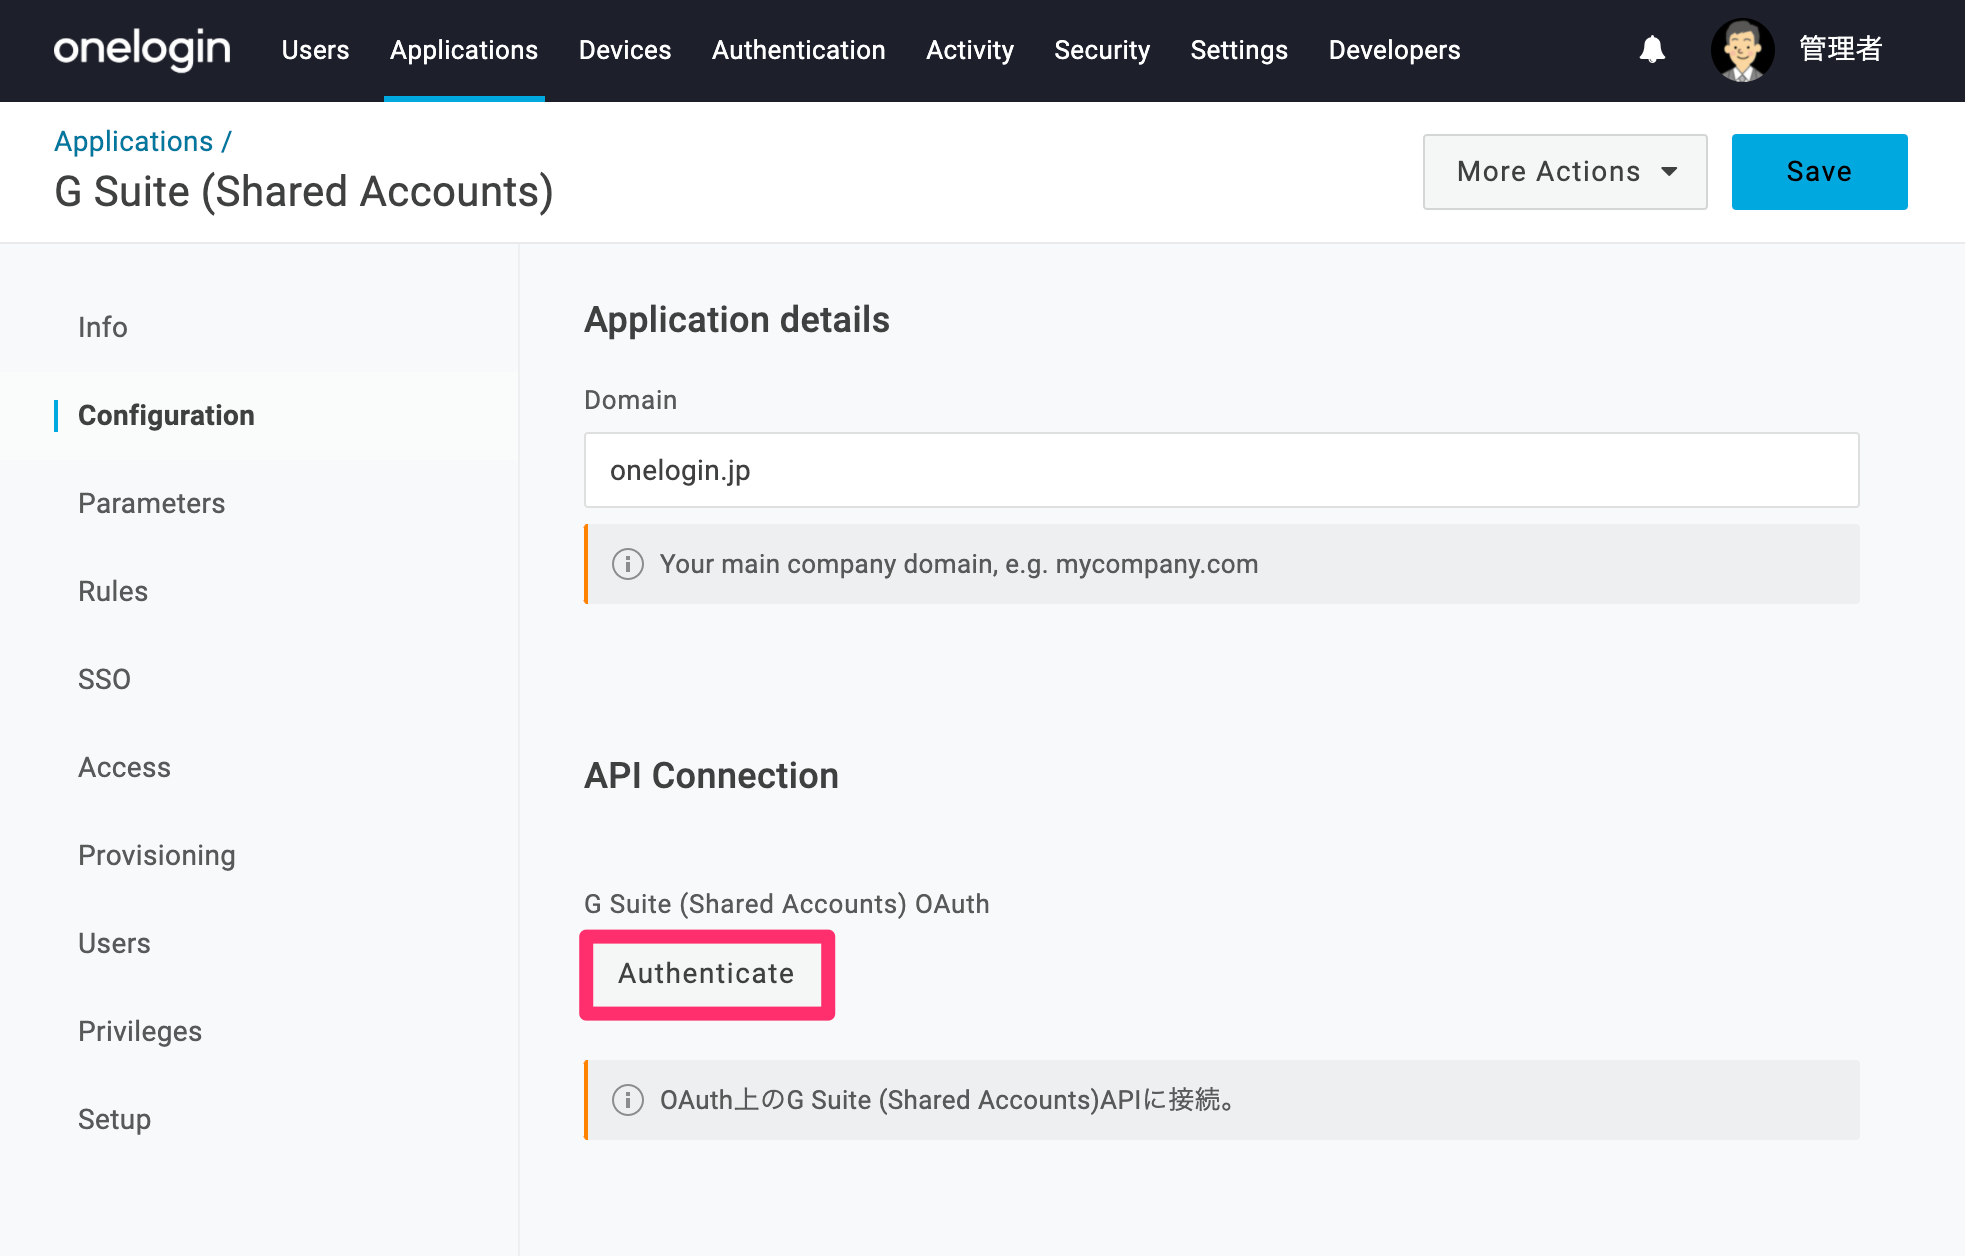Click the Domain input field
Image resolution: width=1965 pixels, height=1256 pixels.
click(x=1221, y=470)
